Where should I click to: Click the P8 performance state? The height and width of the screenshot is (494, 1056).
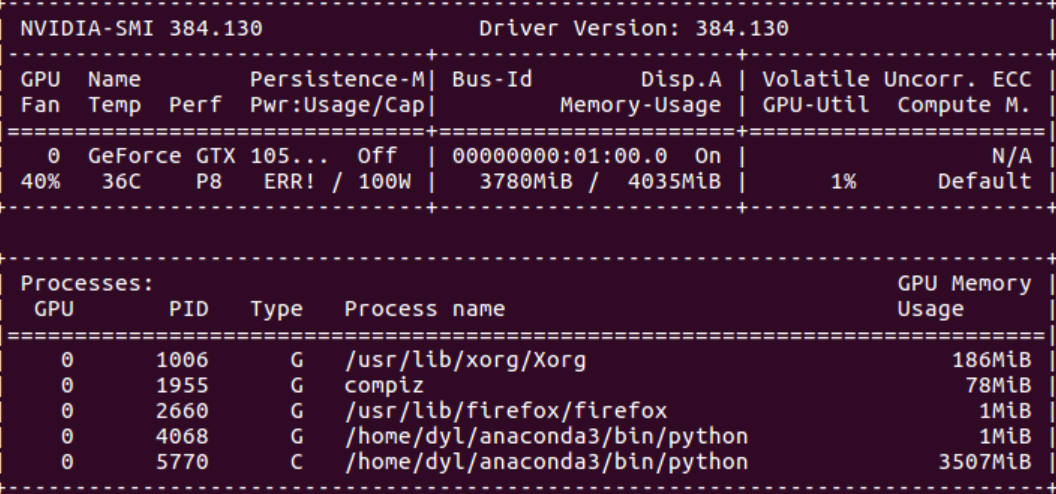(x=209, y=182)
